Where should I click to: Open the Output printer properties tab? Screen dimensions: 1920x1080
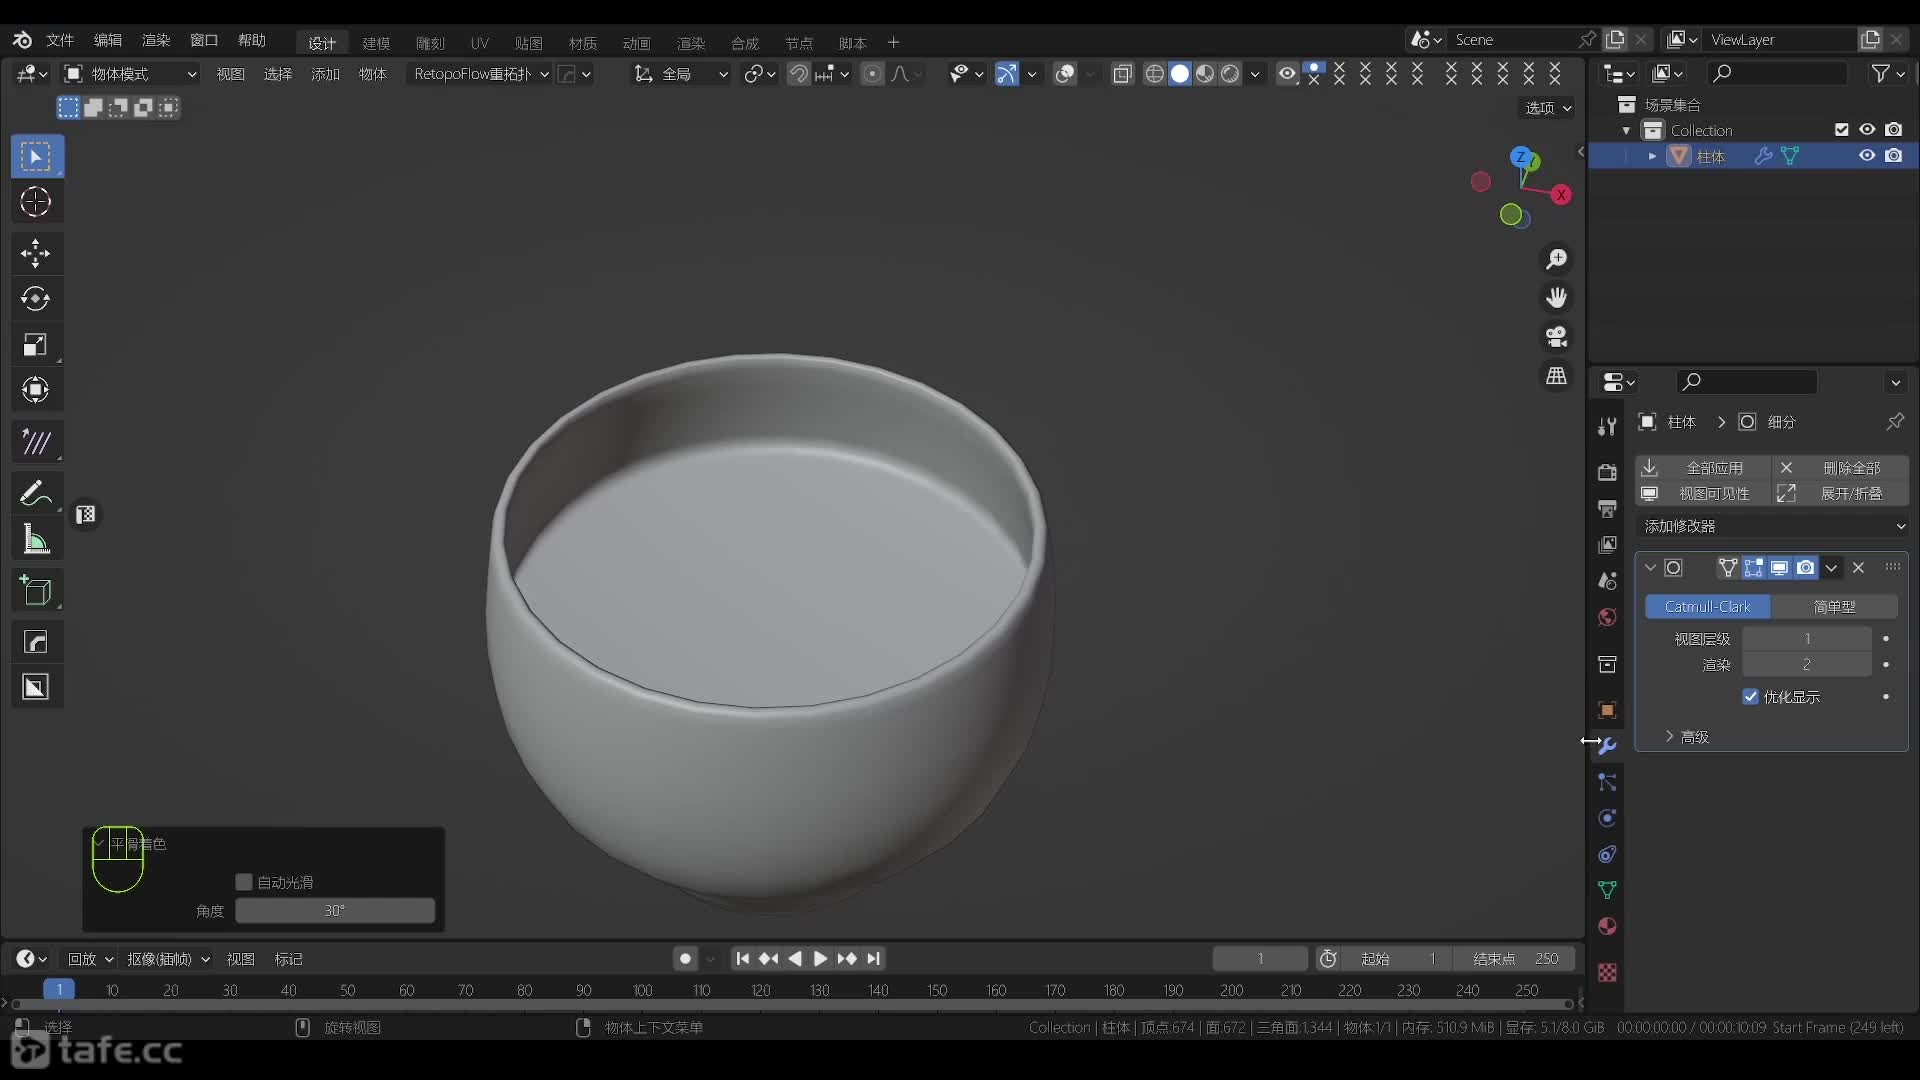click(x=1607, y=509)
